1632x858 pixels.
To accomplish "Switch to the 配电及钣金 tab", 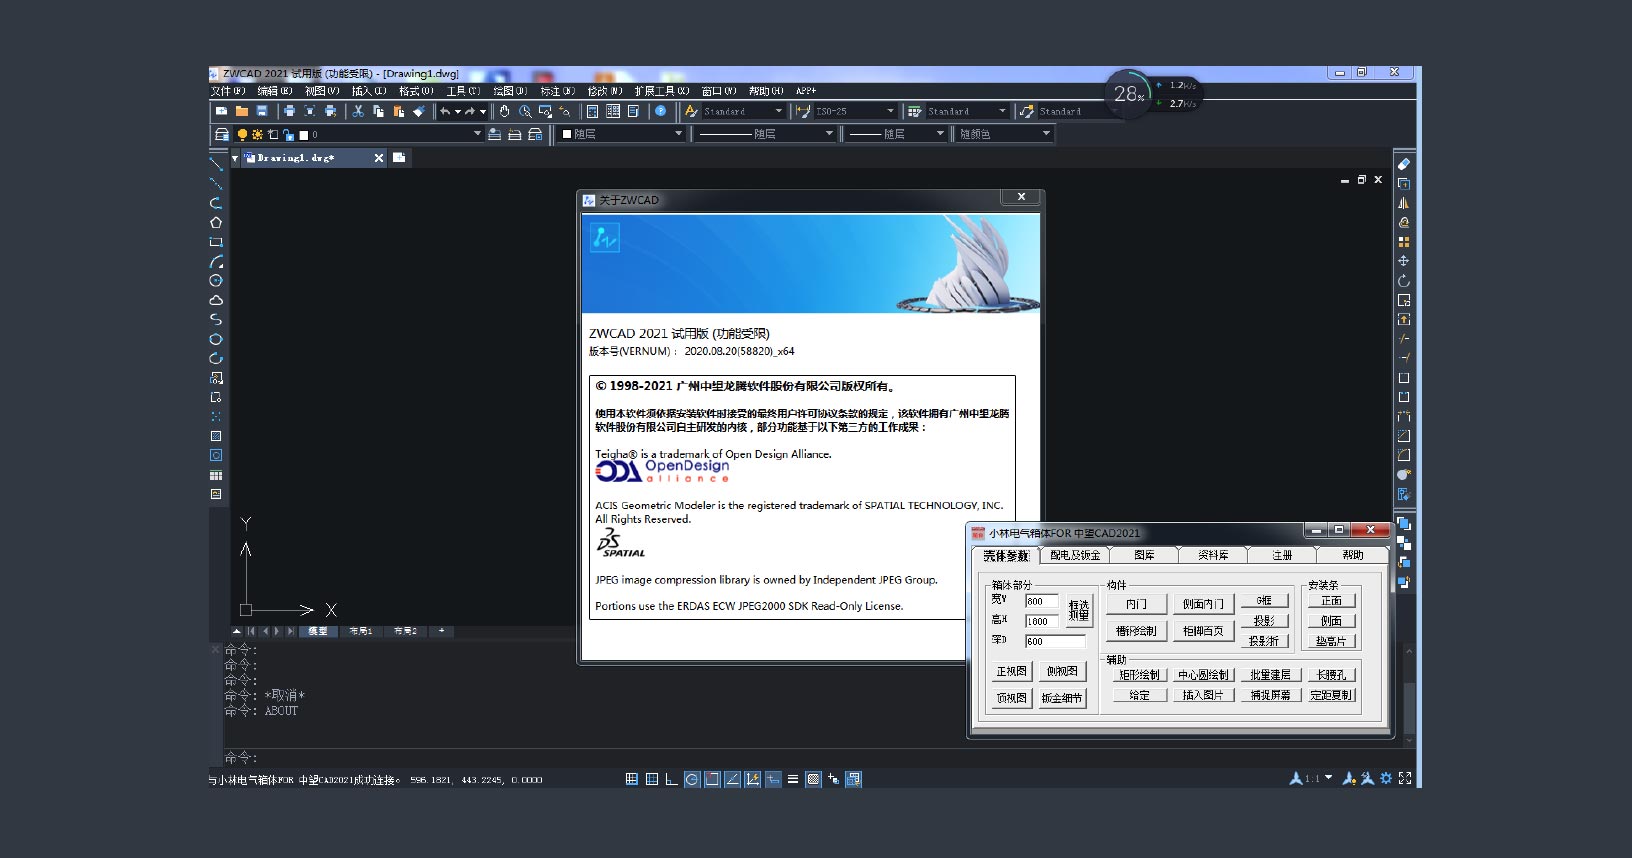I will click(x=1075, y=555).
